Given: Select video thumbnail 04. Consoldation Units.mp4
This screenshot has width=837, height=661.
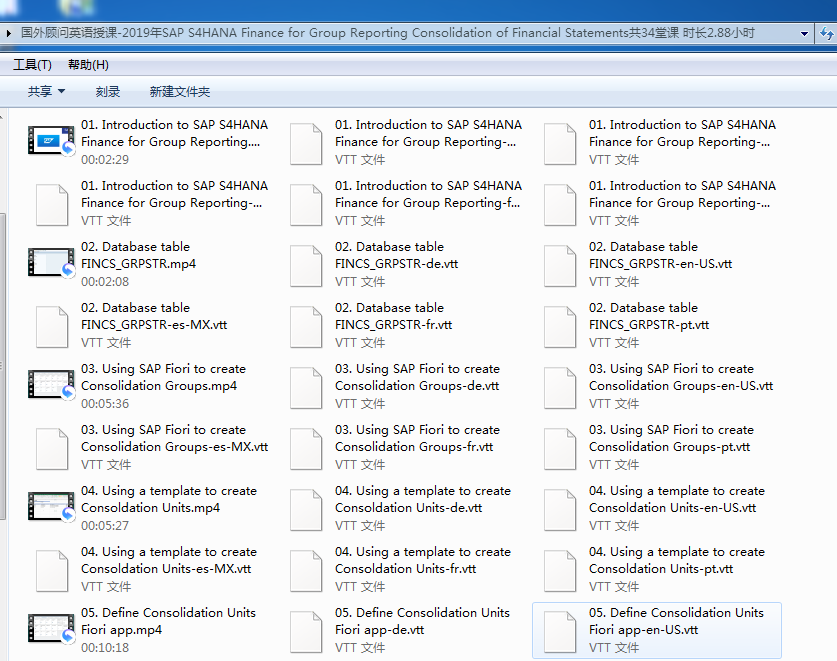Looking at the screenshot, I should click(51, 506).
